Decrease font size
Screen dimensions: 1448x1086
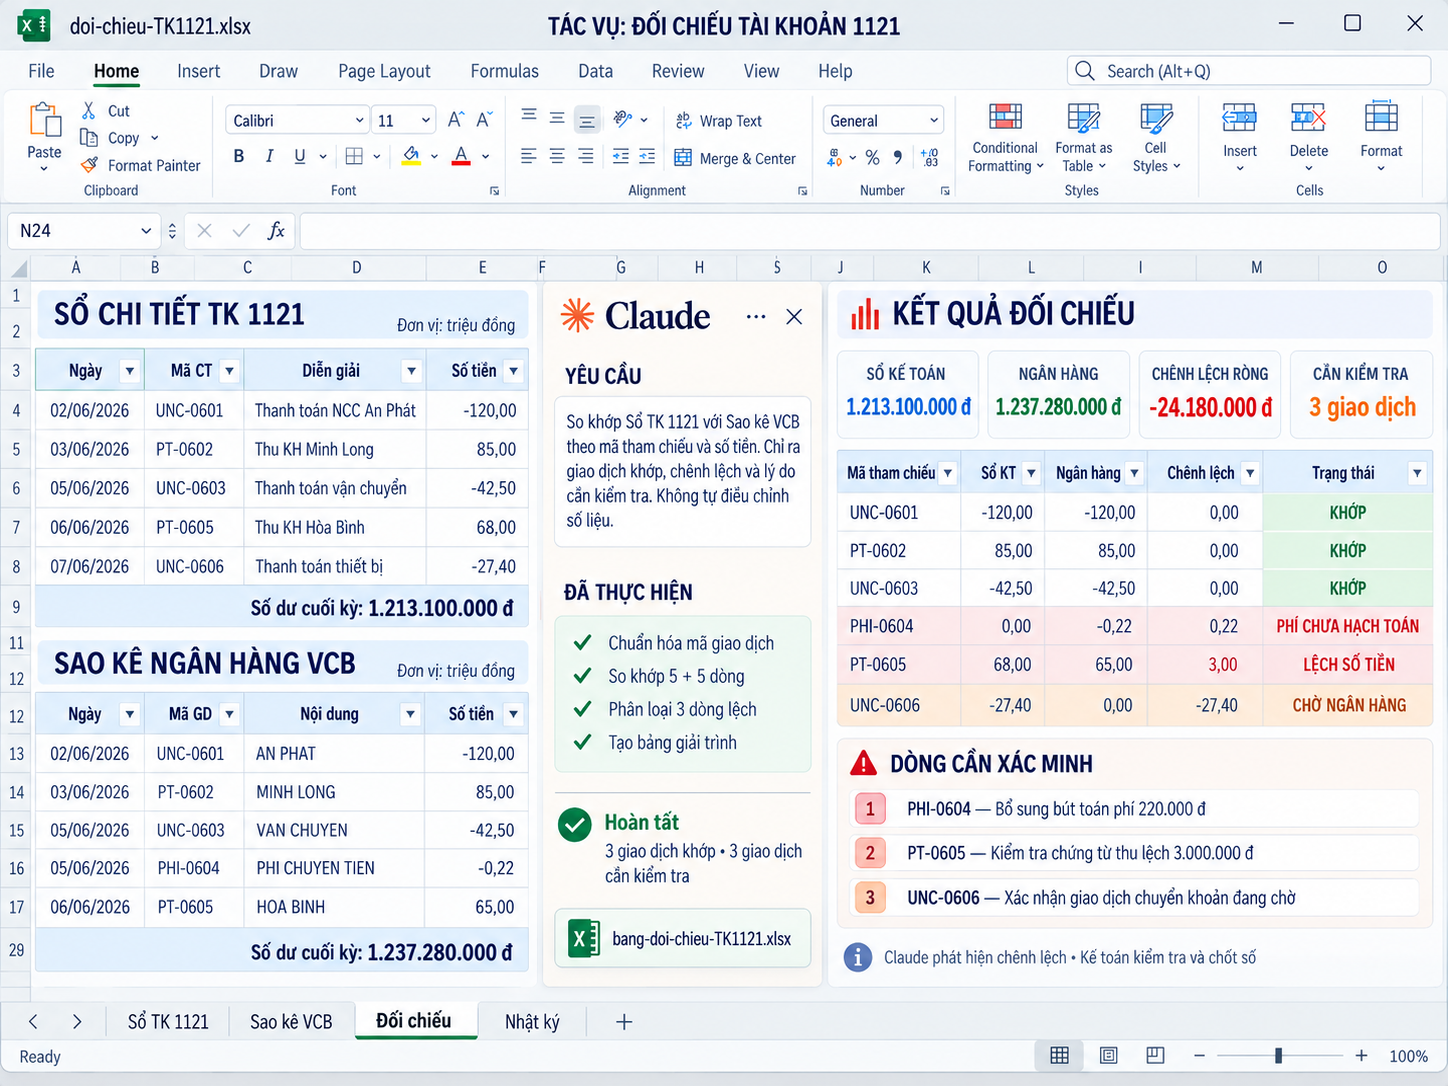pyautogui.click(x=485, y=120)
